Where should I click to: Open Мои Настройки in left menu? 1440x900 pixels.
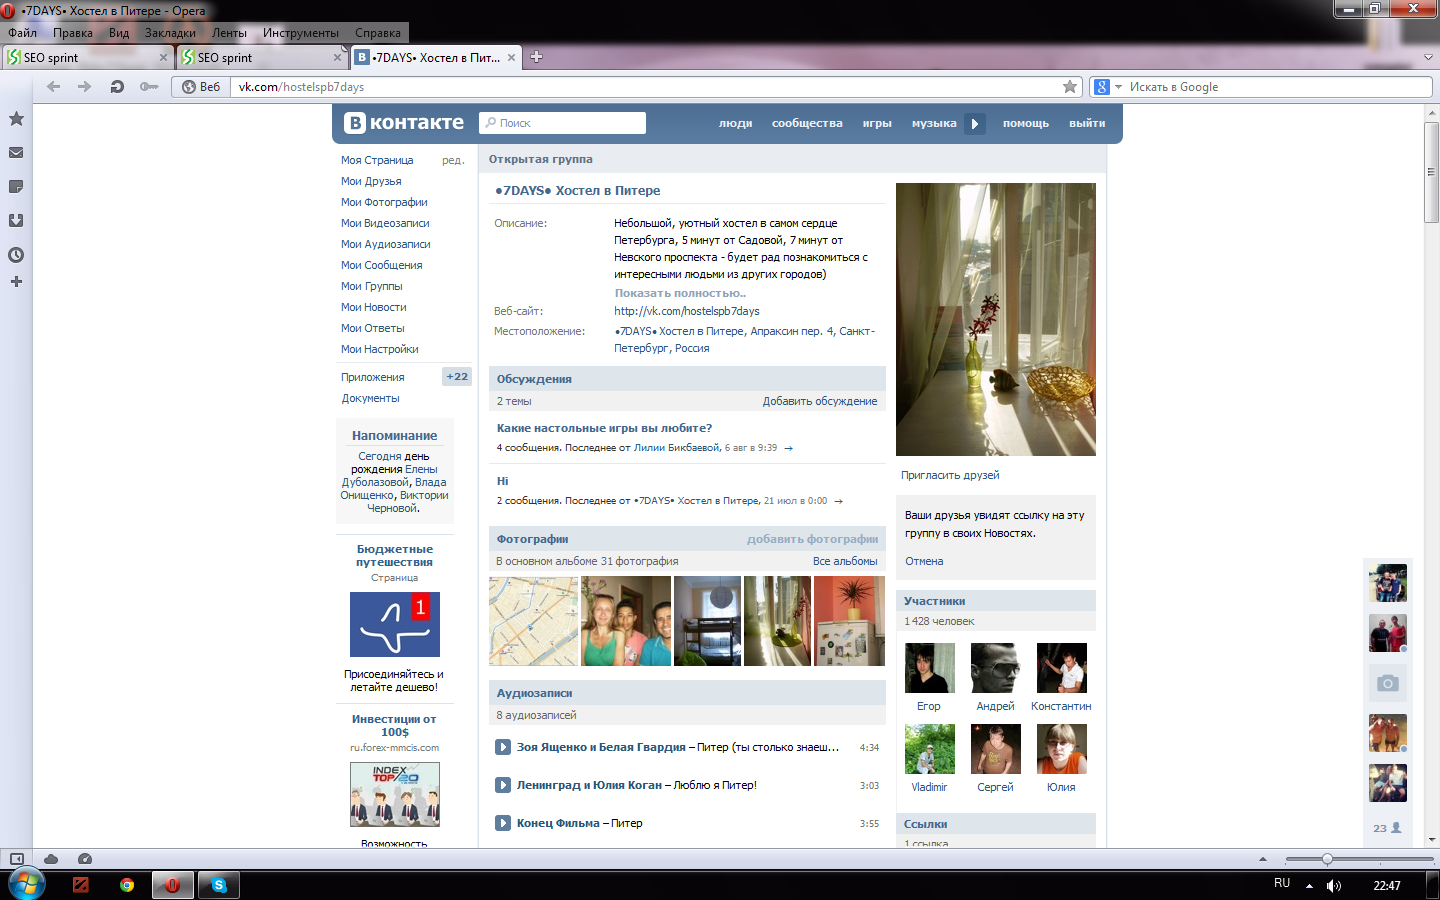[379, 349]
